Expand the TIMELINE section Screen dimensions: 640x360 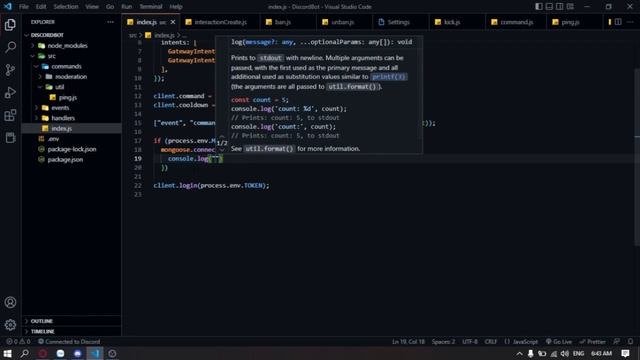pos(71,331)
